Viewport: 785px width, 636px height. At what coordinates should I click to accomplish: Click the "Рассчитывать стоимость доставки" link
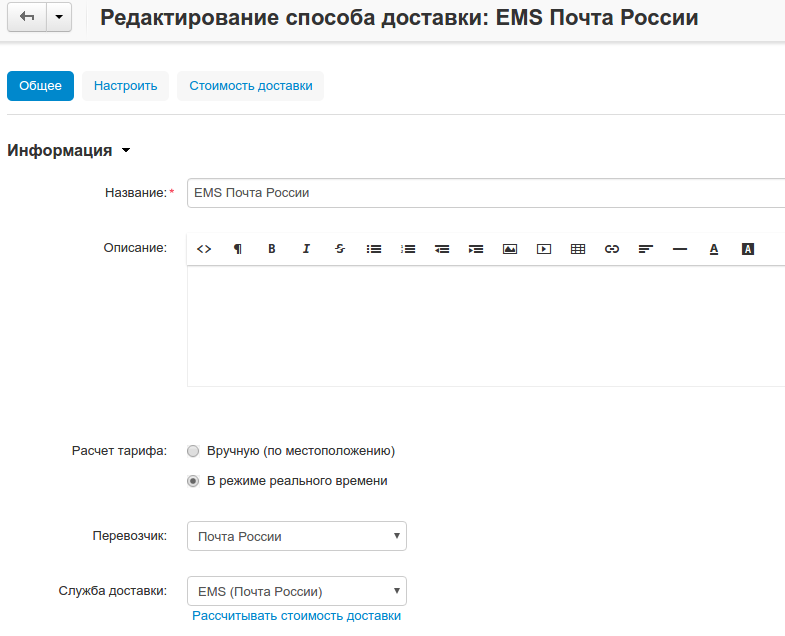tap(296, 616)
